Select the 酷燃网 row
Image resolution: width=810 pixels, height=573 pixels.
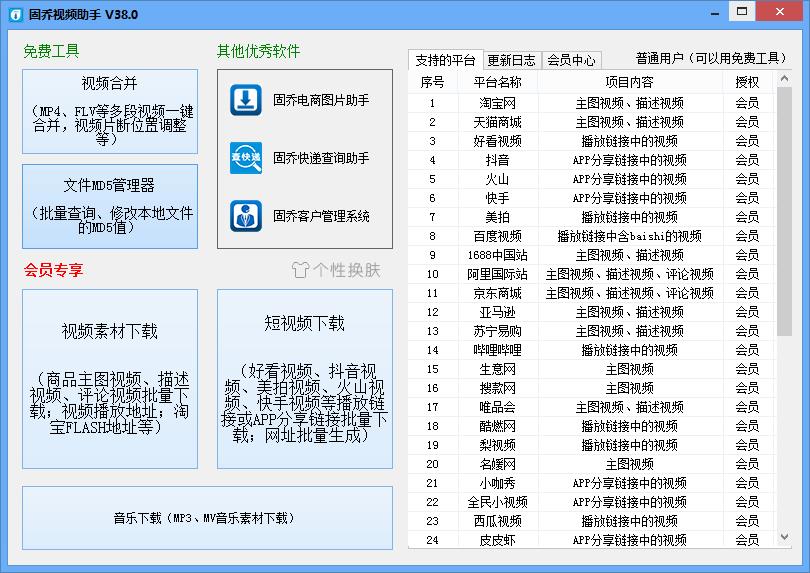(592, 426)
